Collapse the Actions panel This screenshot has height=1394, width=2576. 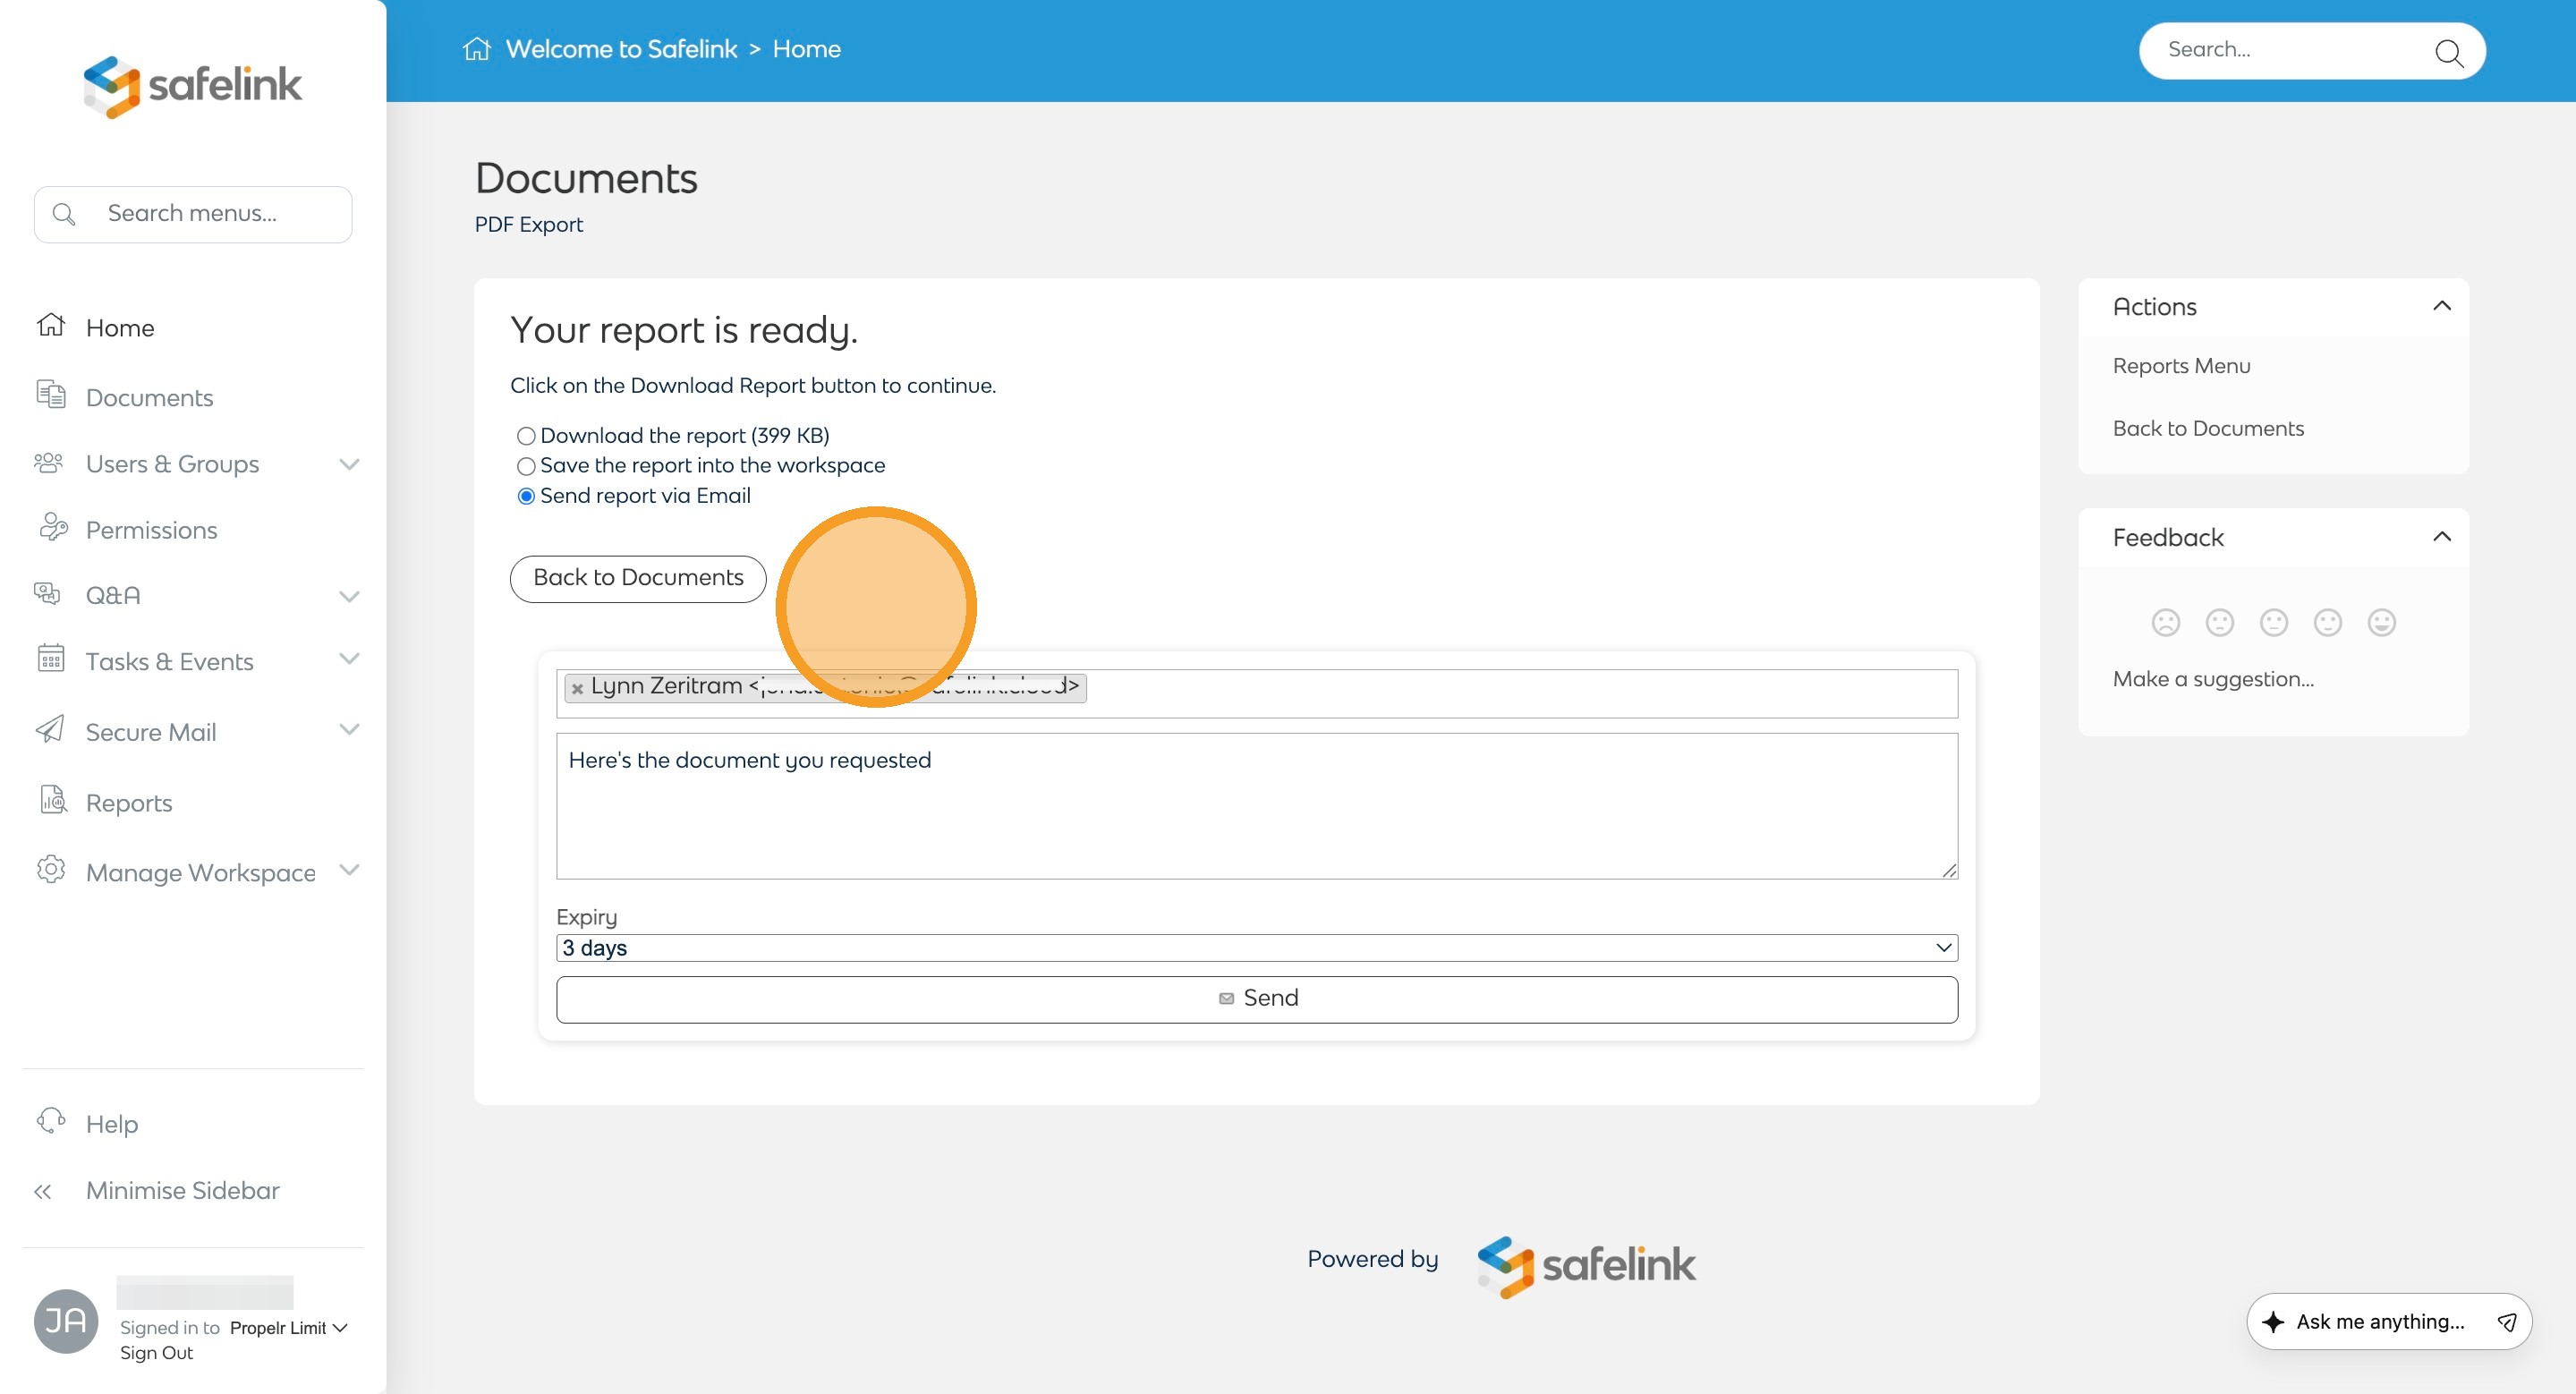[2441, 306]
